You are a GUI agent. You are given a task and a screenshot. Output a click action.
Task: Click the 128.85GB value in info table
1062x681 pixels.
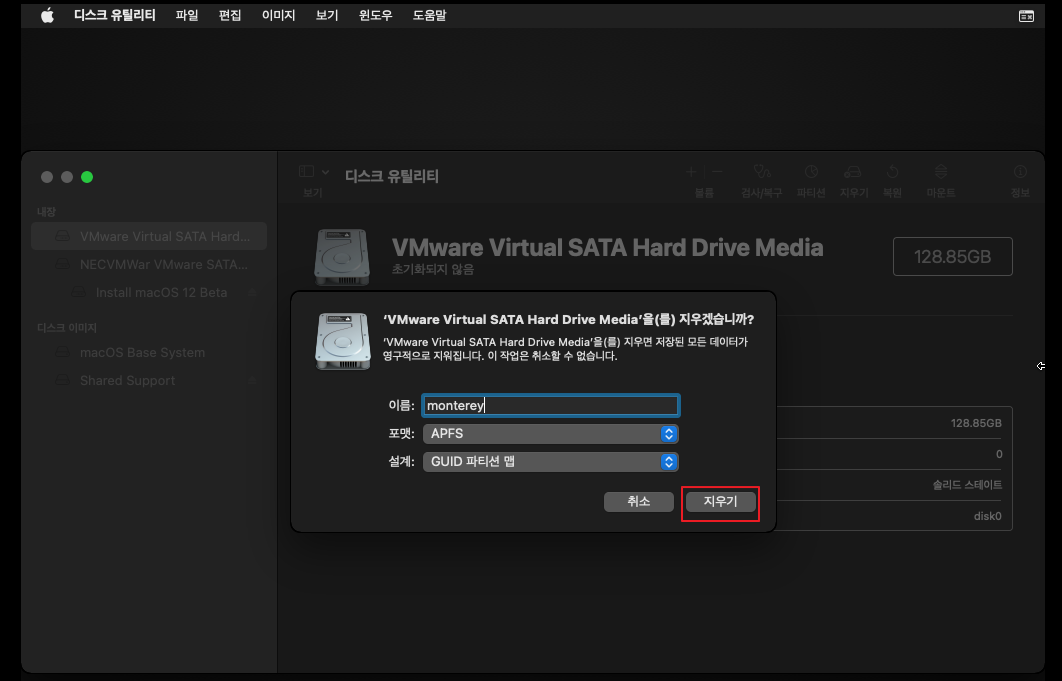coord(976,423)
